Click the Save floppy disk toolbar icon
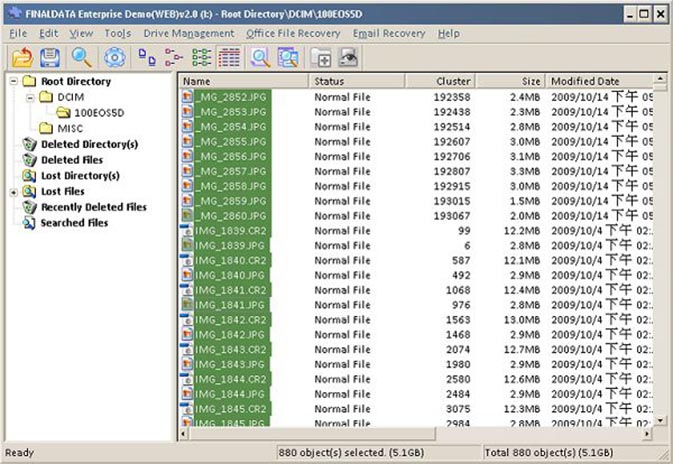Screen dimensions: 673x464 click(x=50, y=58)
